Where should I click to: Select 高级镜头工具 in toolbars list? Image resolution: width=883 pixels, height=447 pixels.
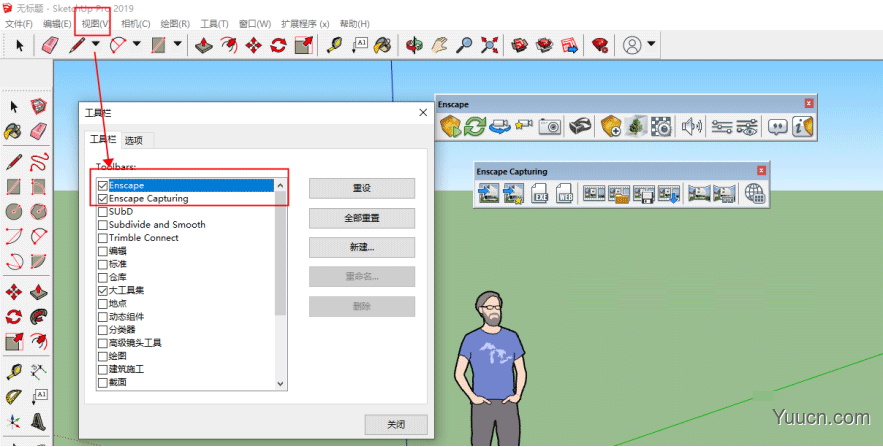click(x=135, y=343)
